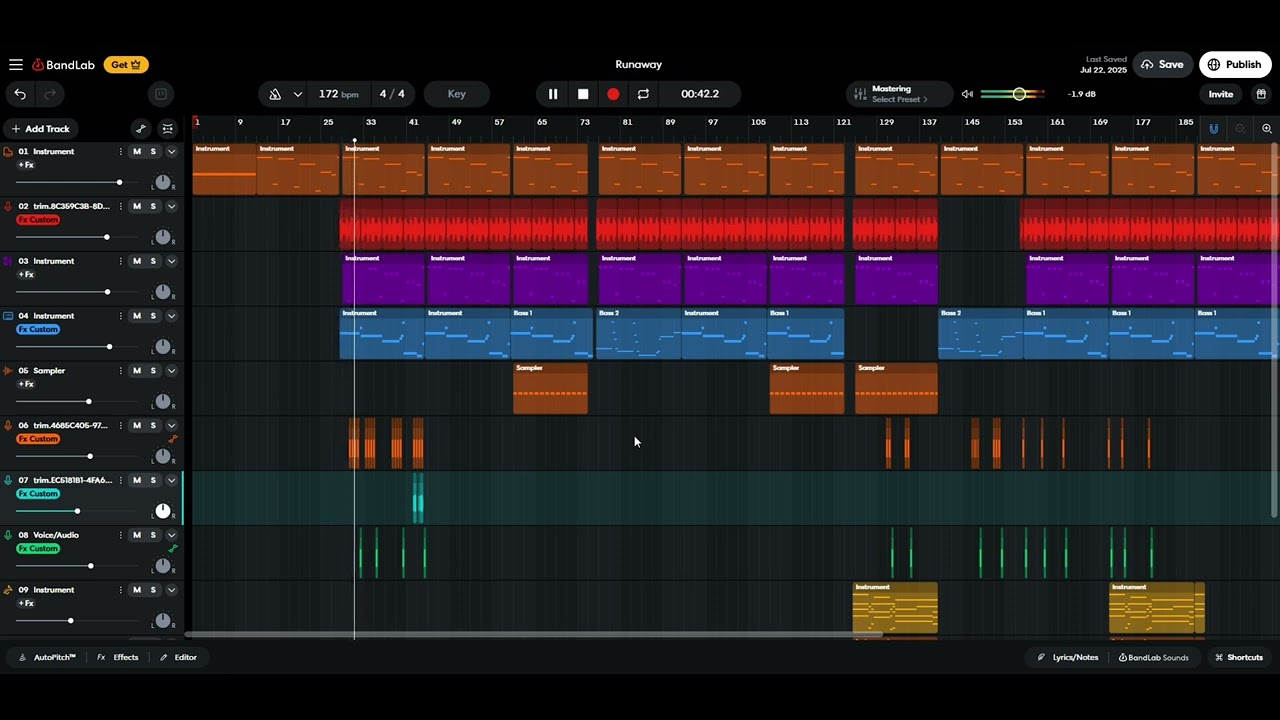Open BandLab Sounds panel

(1154, 657)
